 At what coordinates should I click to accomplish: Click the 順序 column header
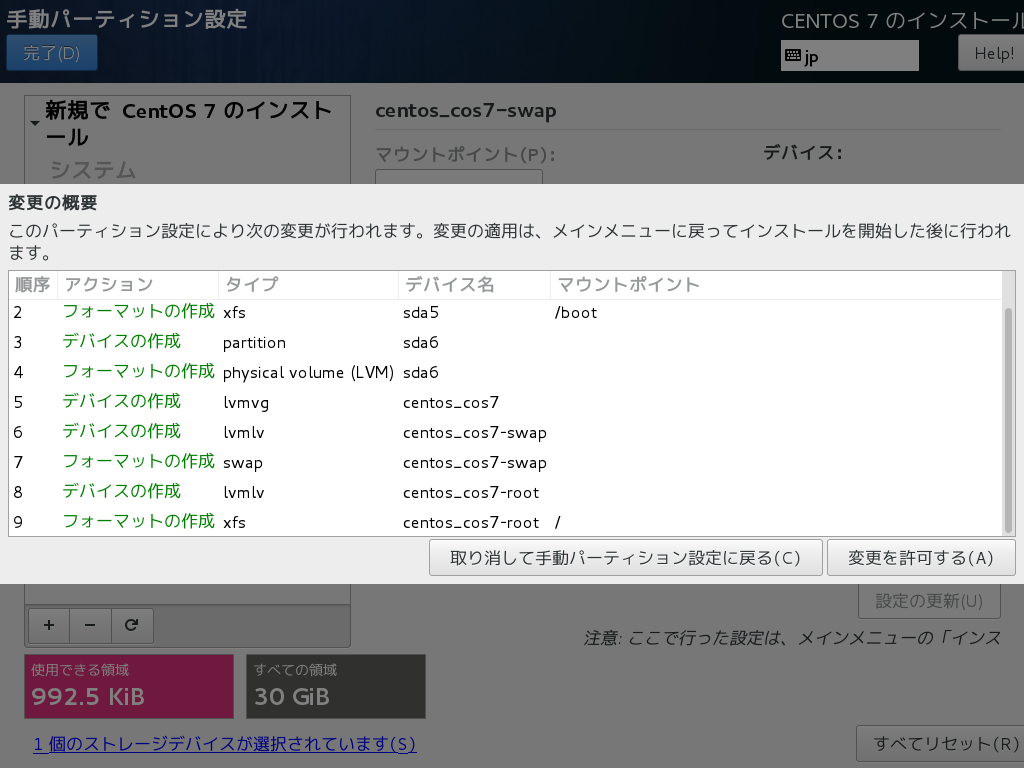pos(33,285)
